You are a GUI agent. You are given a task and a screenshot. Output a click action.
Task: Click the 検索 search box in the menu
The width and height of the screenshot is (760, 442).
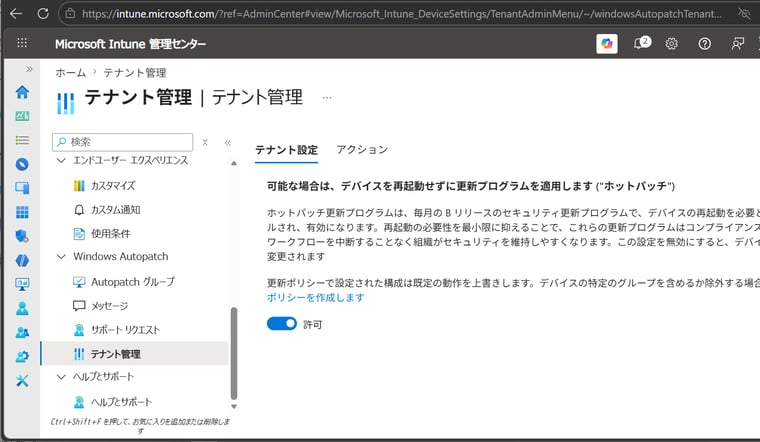pos(123,142)
